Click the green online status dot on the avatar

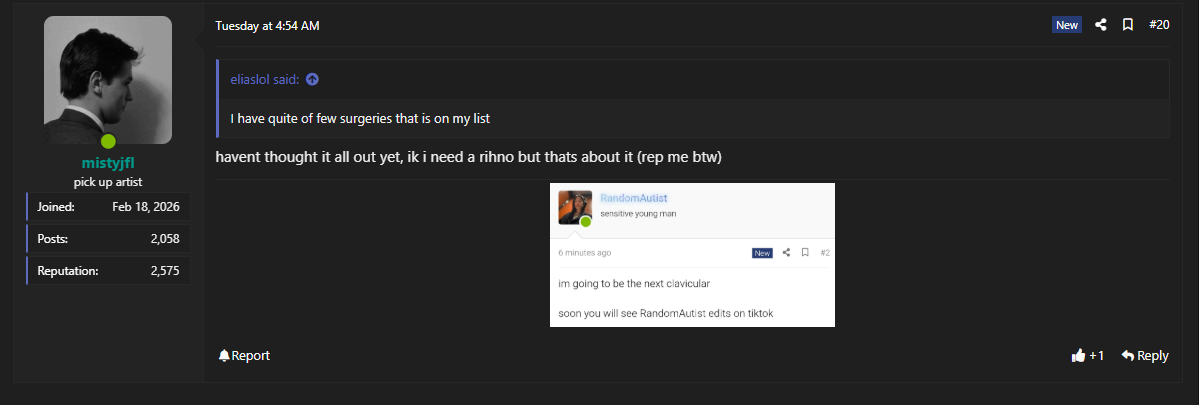(108, 141)
